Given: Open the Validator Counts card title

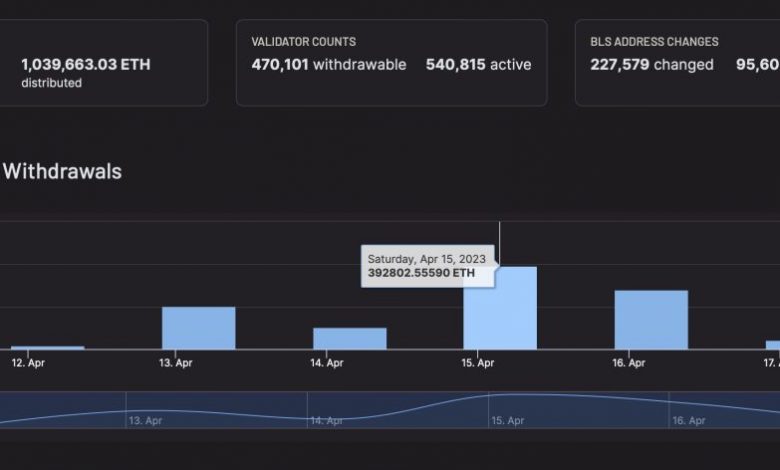Looking at the screenshot, I should point(303,42).
